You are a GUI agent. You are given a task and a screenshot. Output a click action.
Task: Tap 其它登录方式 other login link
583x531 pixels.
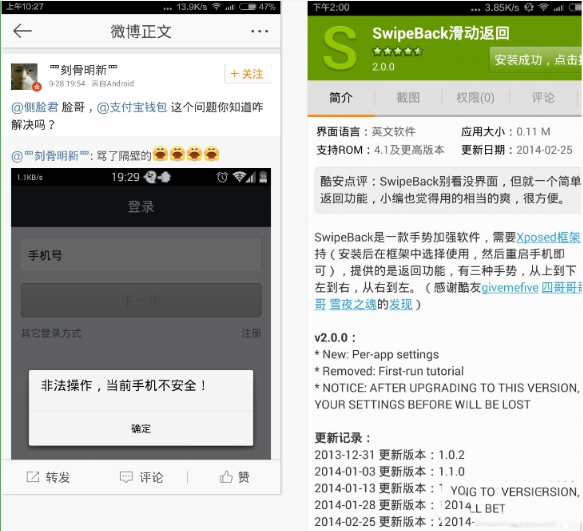coord(51,333)
